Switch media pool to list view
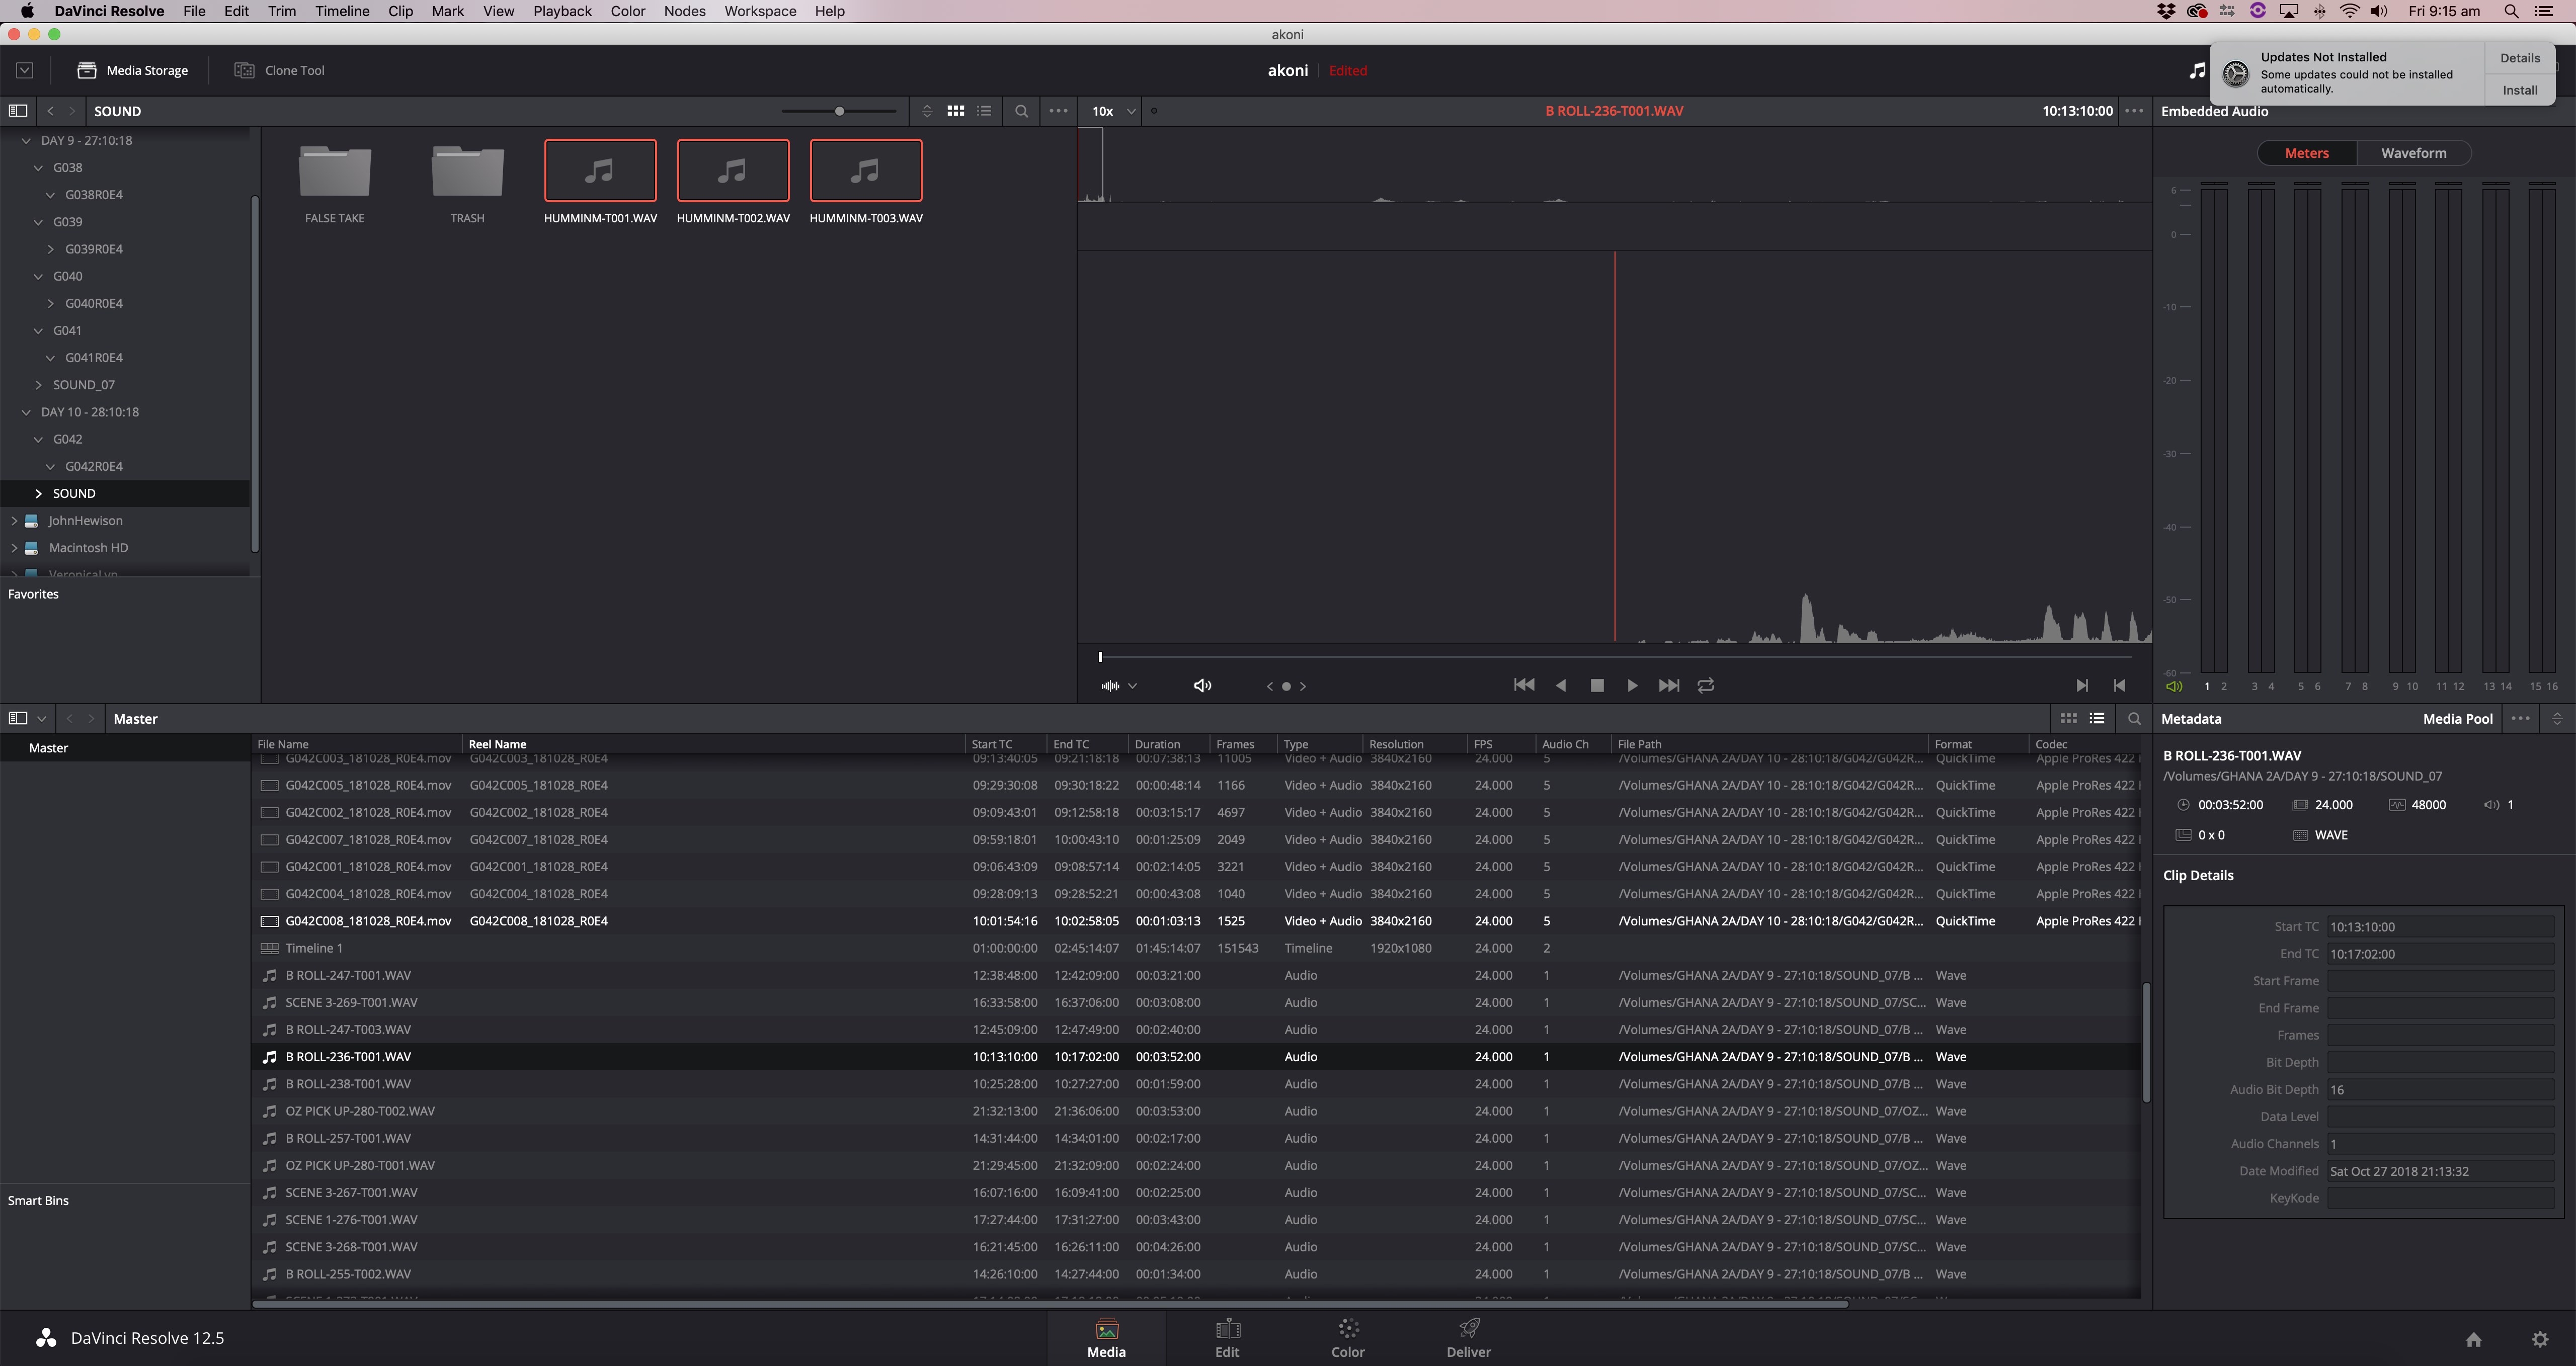 (2097, 718)
